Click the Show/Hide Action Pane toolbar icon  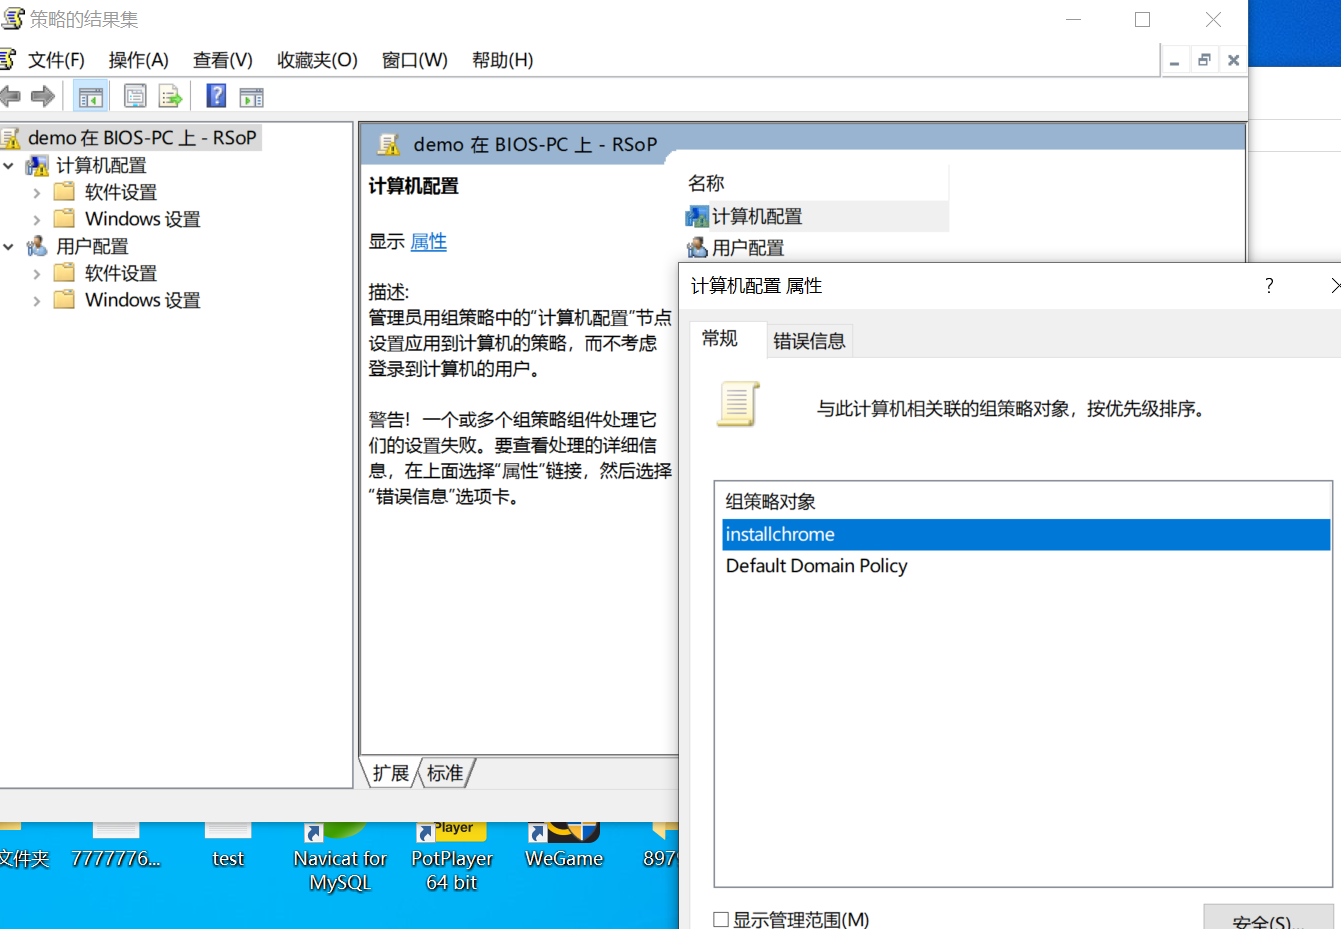tap(252, 97)
